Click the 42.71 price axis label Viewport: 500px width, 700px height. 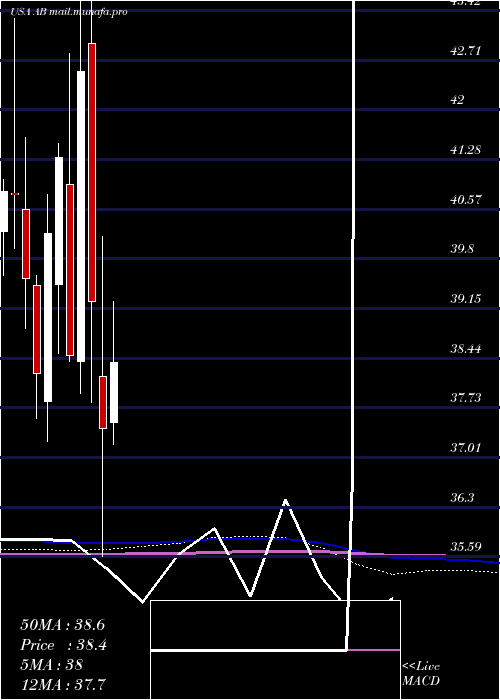pos(466,50)
